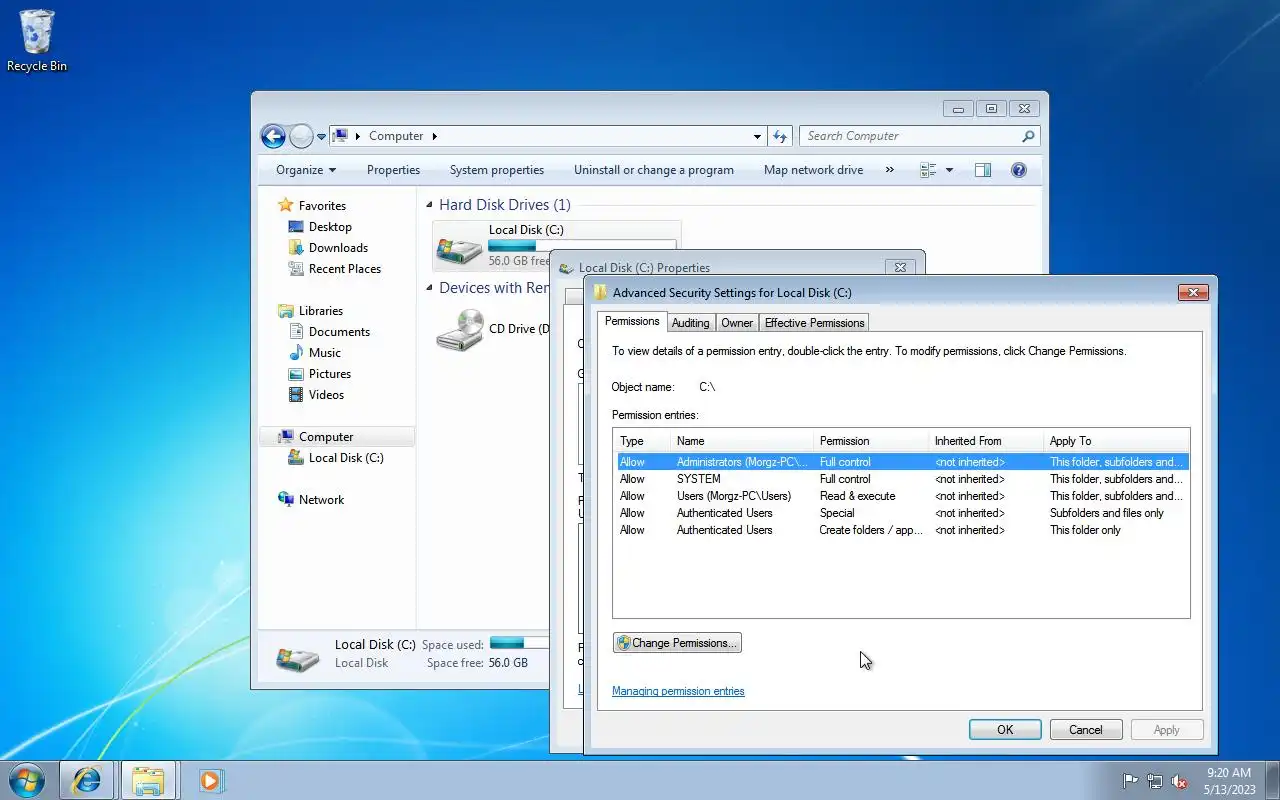Image resolution: width=1280 pixels, height=800 pixels.
Task: Open the Recycle Bin desktop icon
Action: coord(37,41)
